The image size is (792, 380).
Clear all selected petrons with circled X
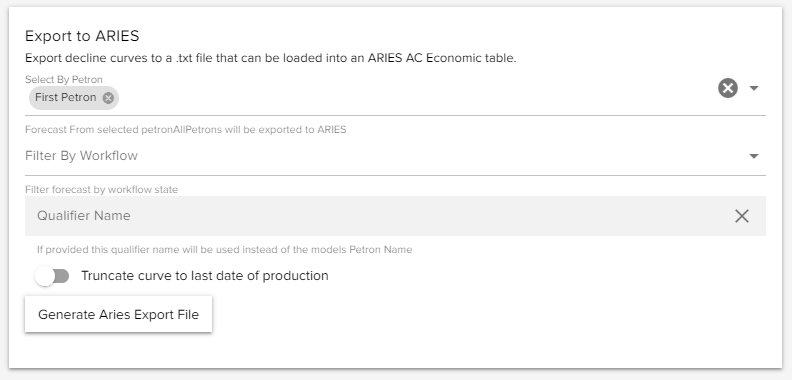click(x=728, y=88)
